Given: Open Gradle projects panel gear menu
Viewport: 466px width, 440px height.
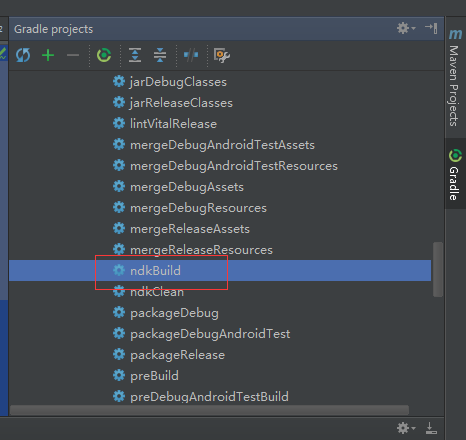Looking at the screenshot, I should point(406,28).
